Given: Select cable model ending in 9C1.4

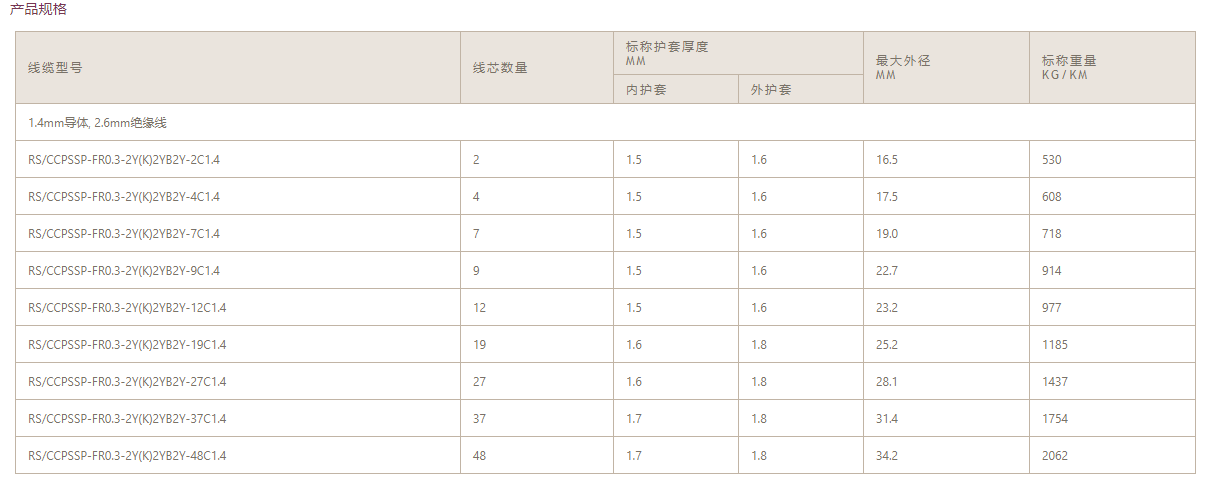Looking at the screenshot, I should point(124,271).
